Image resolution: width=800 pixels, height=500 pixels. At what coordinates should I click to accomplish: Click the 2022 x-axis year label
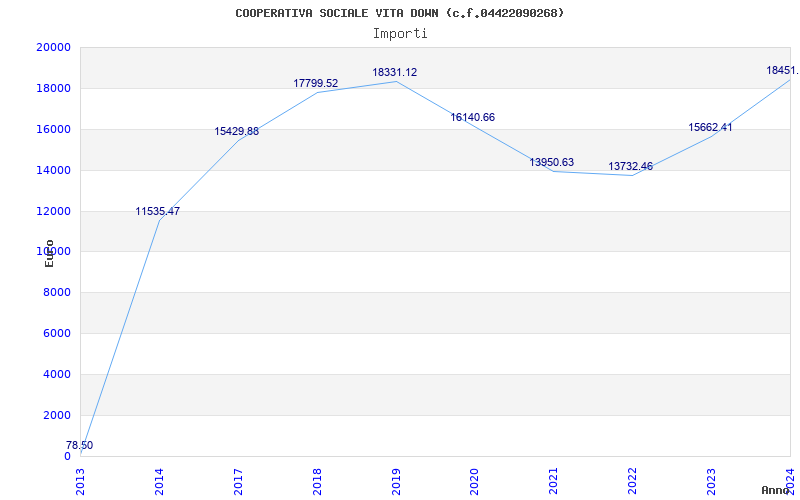tap(633, 481)
